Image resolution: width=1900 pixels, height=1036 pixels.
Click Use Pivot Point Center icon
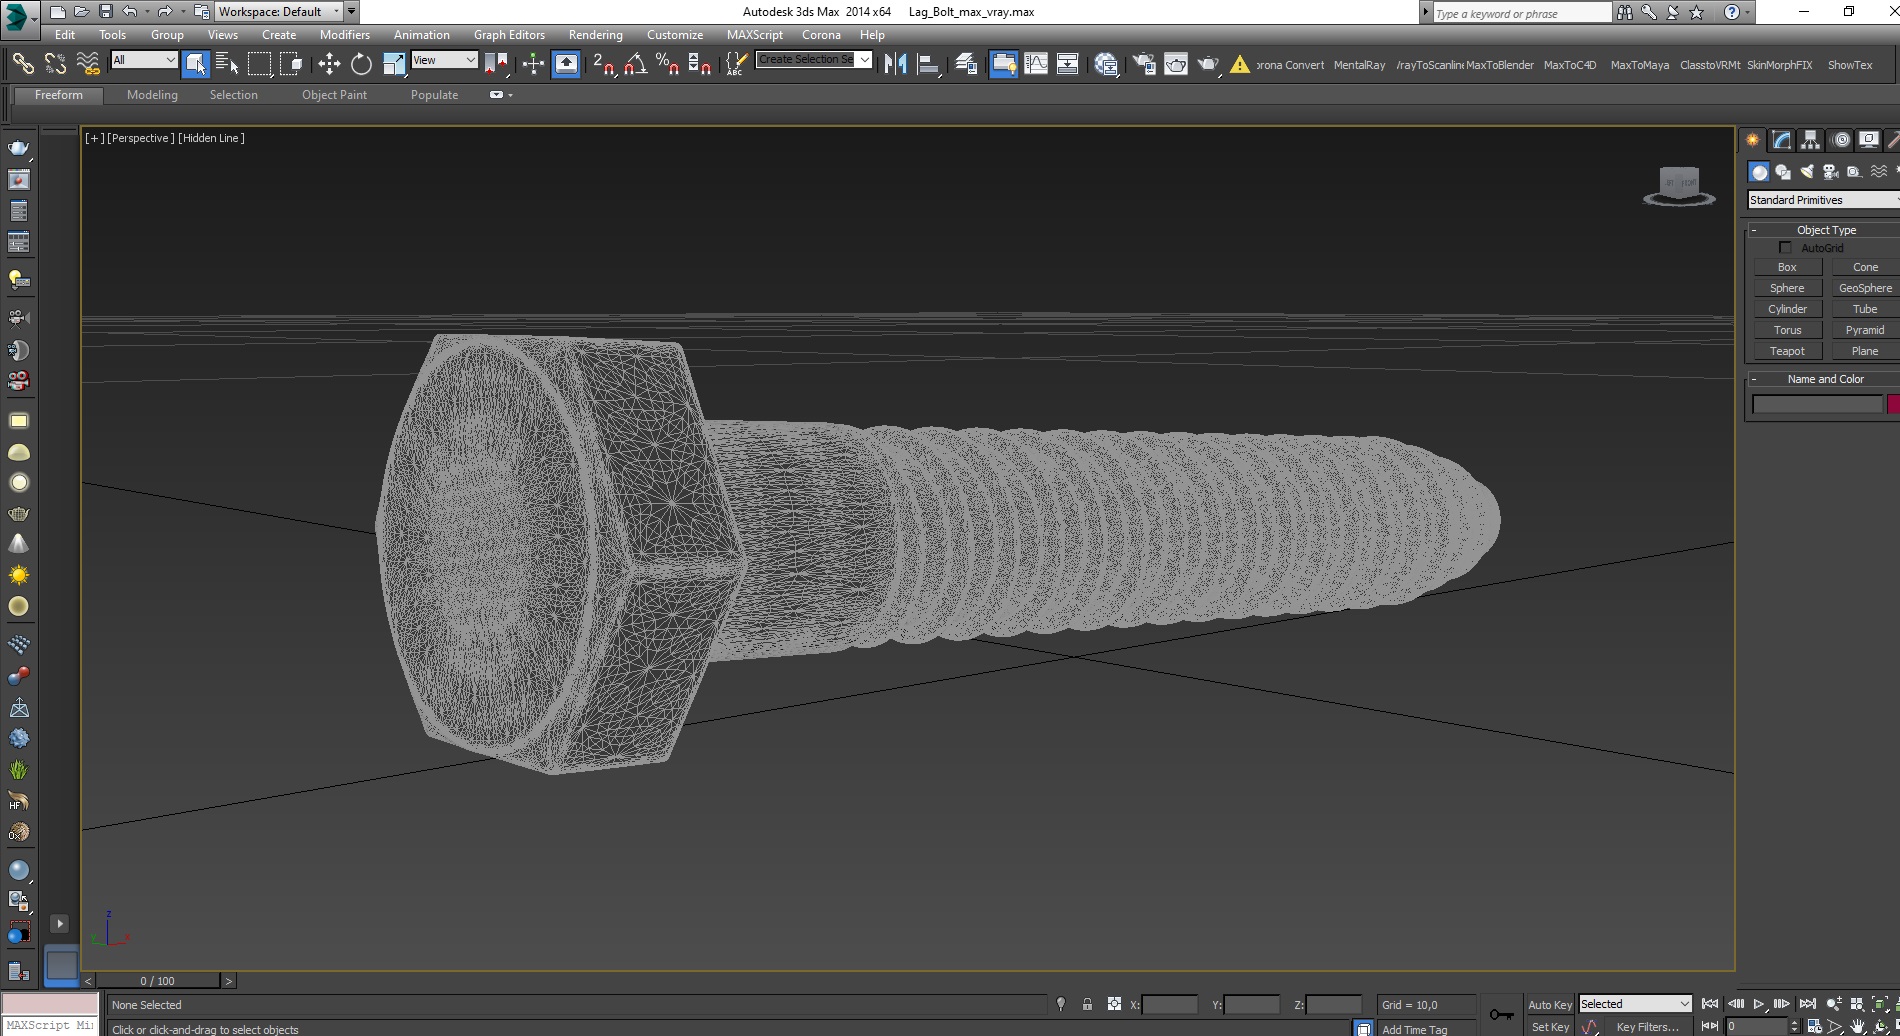[497, 64]
